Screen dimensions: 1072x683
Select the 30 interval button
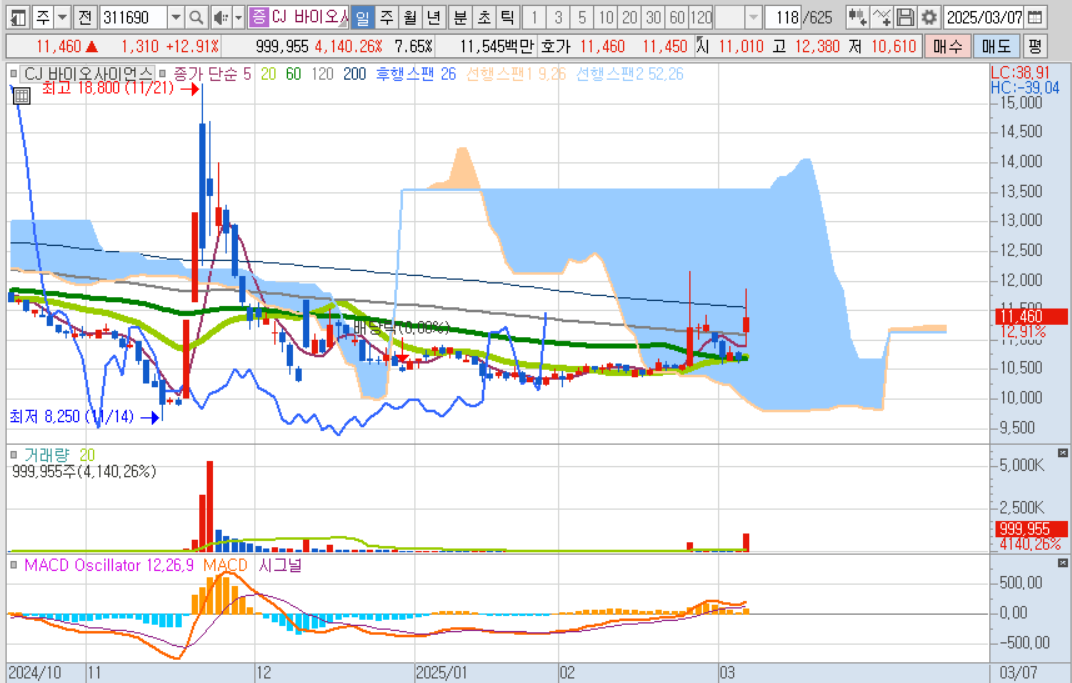pos(654,17)
